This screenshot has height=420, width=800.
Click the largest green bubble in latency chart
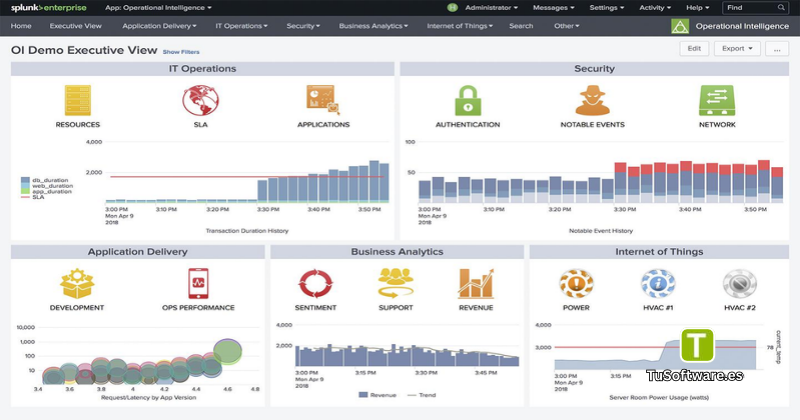point(228,352)
